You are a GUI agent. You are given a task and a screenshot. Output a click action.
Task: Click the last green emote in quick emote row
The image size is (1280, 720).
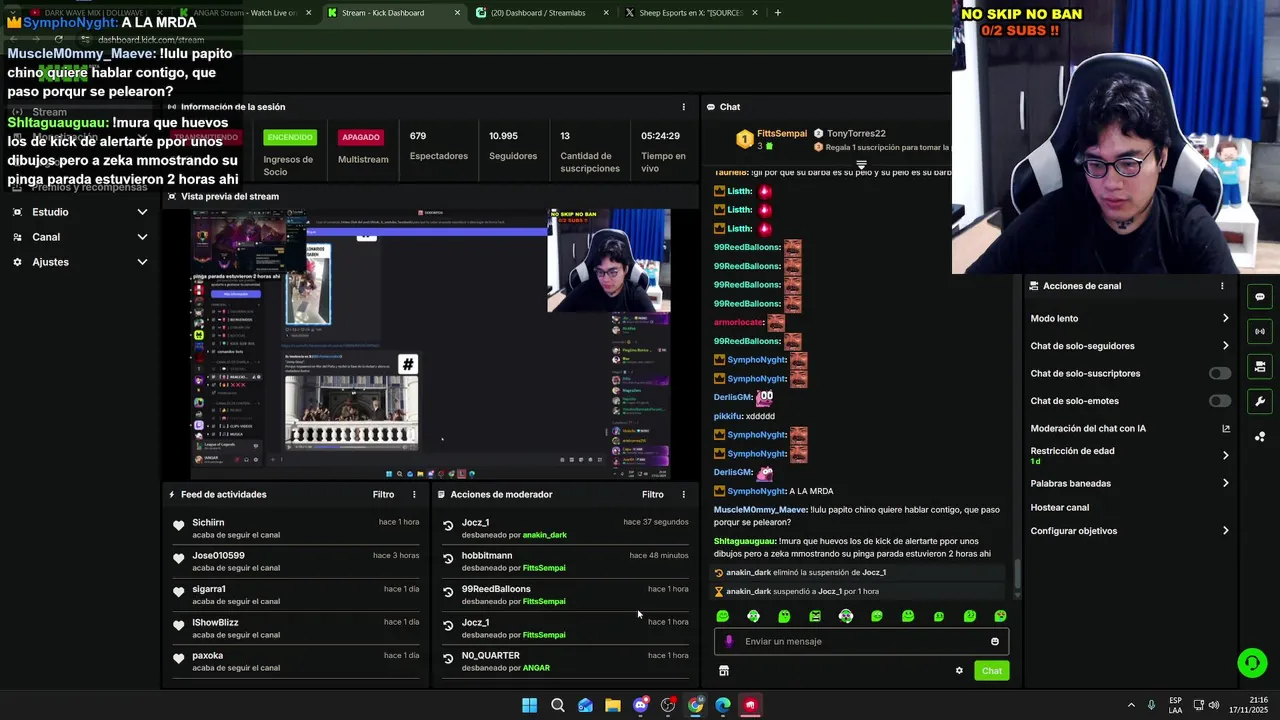tap(1000, 616)
